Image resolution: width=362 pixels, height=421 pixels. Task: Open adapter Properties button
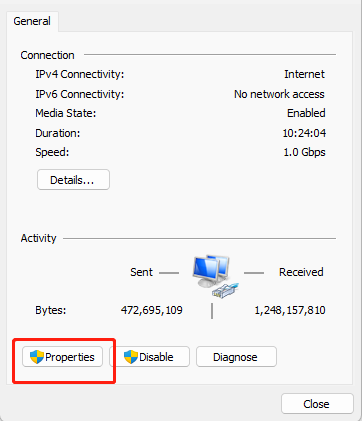pos(62,357)
